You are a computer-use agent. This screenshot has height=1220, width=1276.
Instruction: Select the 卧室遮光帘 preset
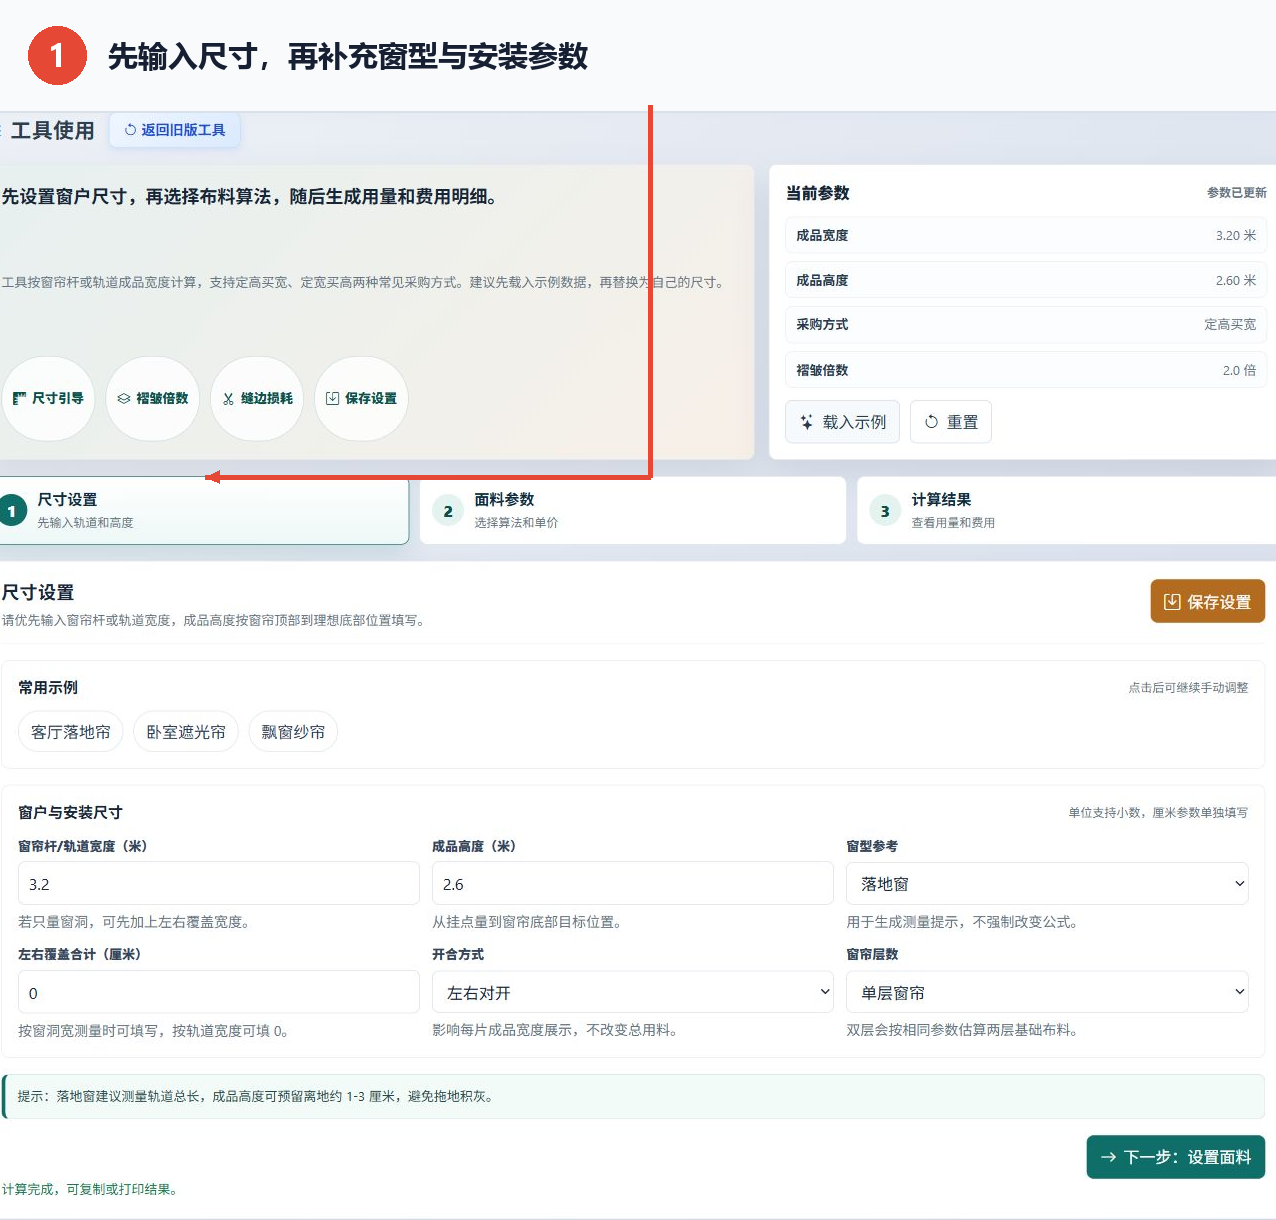tap(186, 732)
